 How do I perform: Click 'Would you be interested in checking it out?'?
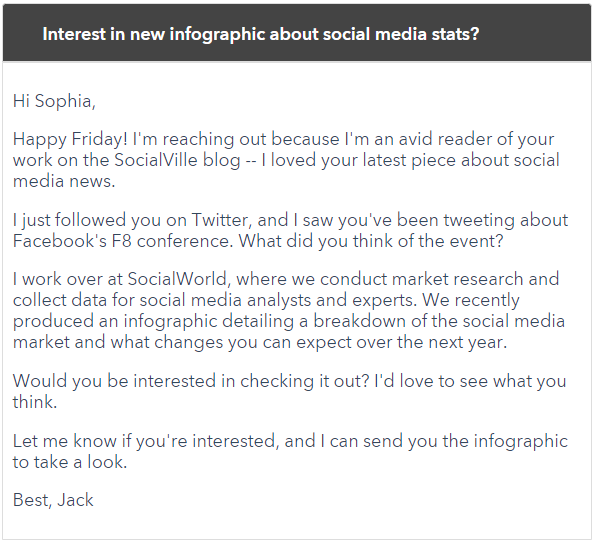point(191,381)
